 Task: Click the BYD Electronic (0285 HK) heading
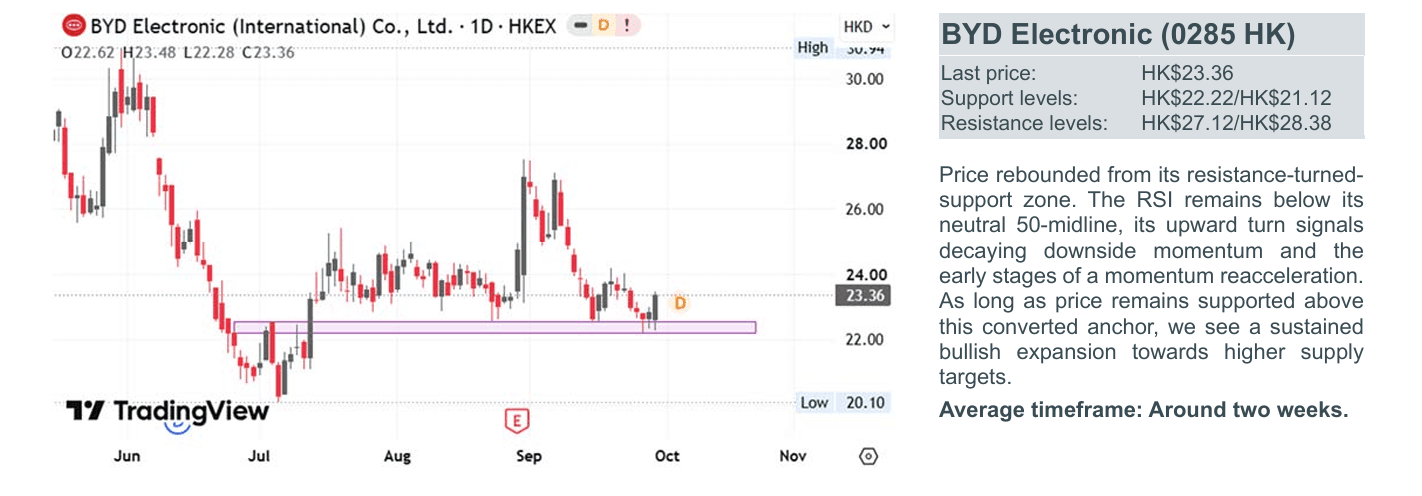click(x=1118, y=35)
